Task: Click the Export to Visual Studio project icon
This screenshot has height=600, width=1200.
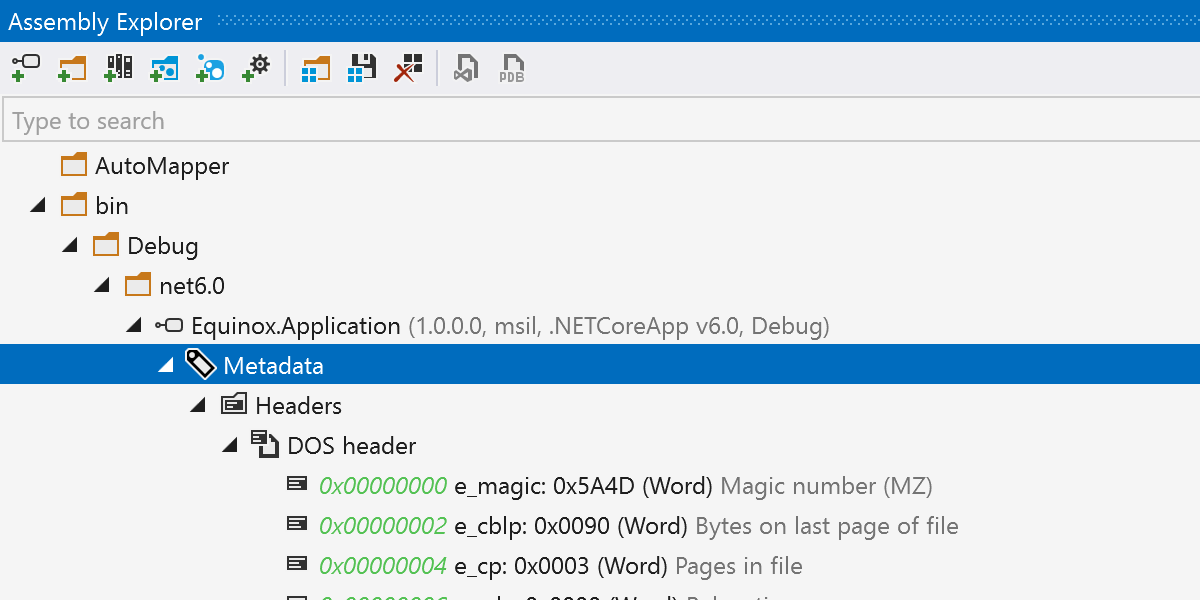Action: click(466, 68)
